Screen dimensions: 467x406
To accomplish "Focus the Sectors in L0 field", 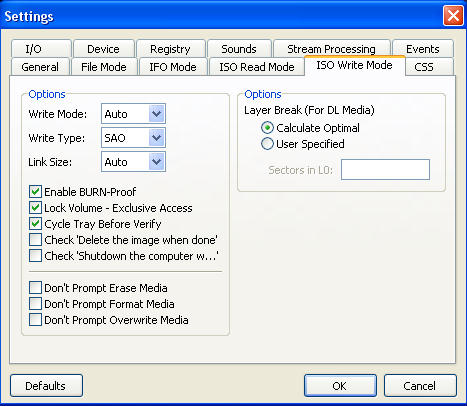I will tap(385, 170).
